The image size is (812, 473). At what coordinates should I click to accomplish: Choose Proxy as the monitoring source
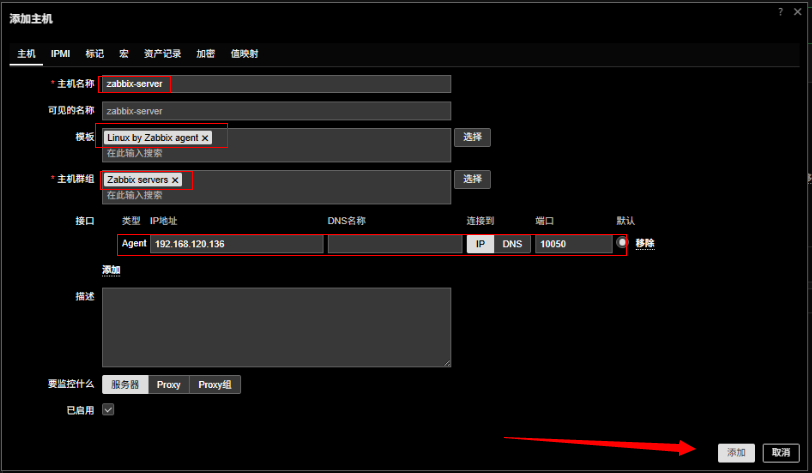(x=168, y=385)
